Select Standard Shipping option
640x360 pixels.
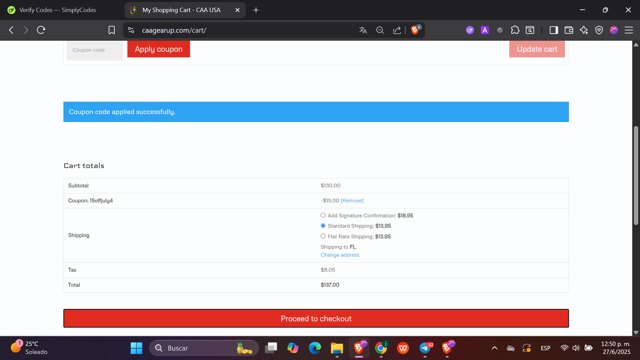[323, 226]
